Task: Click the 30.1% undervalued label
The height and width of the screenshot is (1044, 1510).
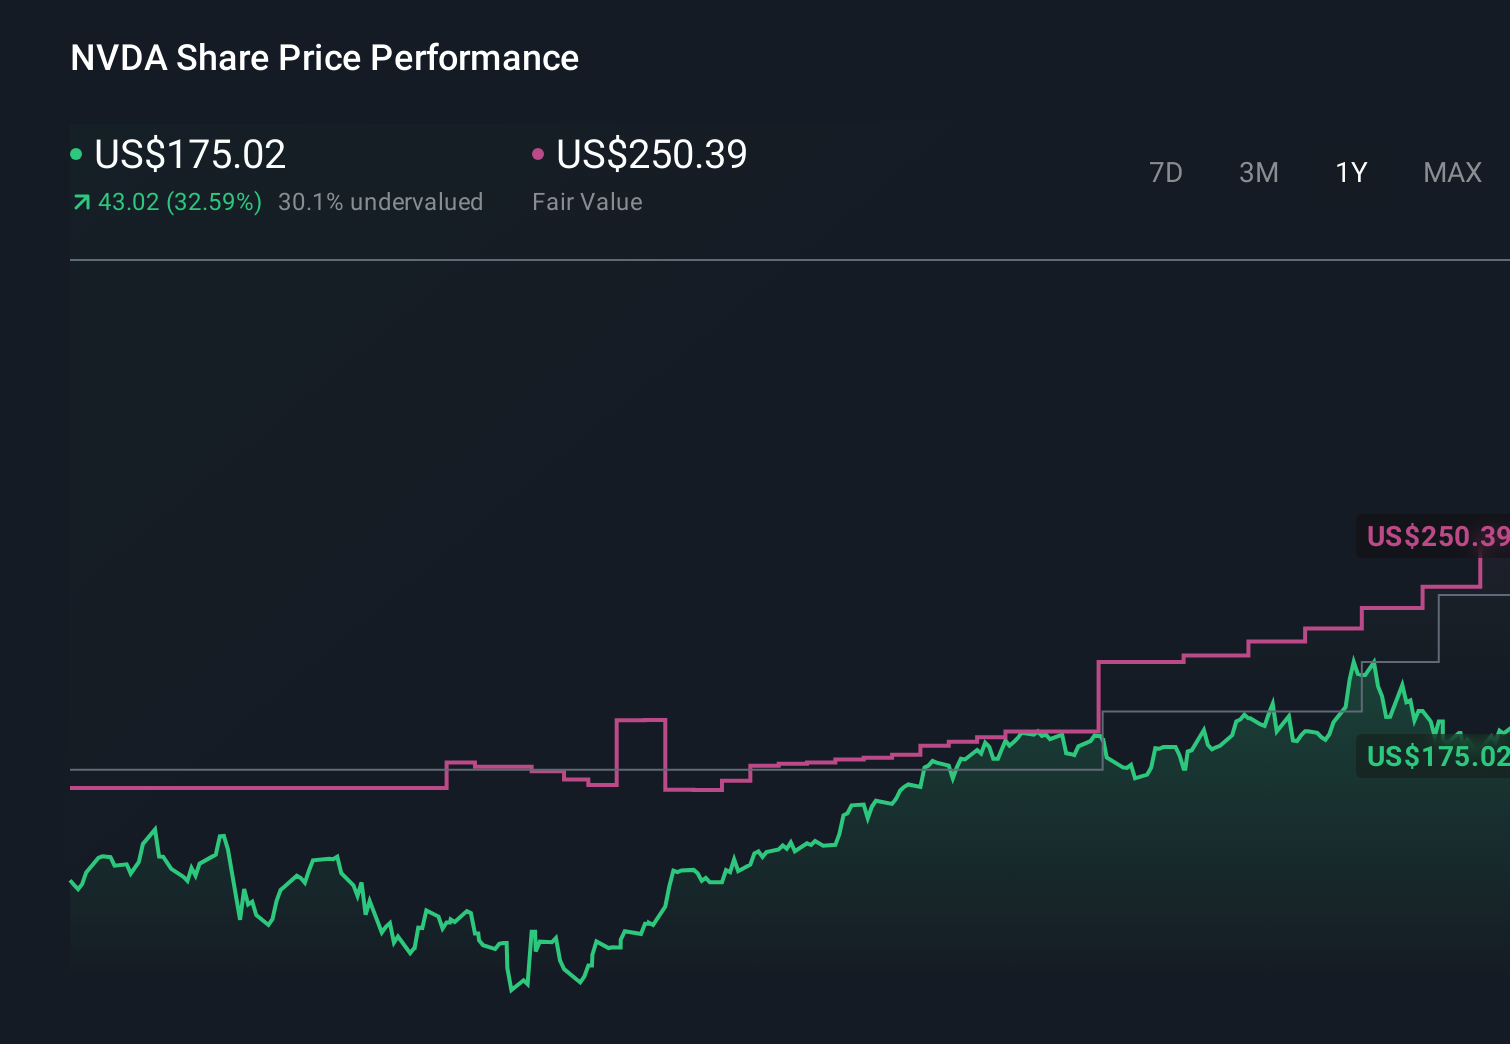Action: coord(381,202)
